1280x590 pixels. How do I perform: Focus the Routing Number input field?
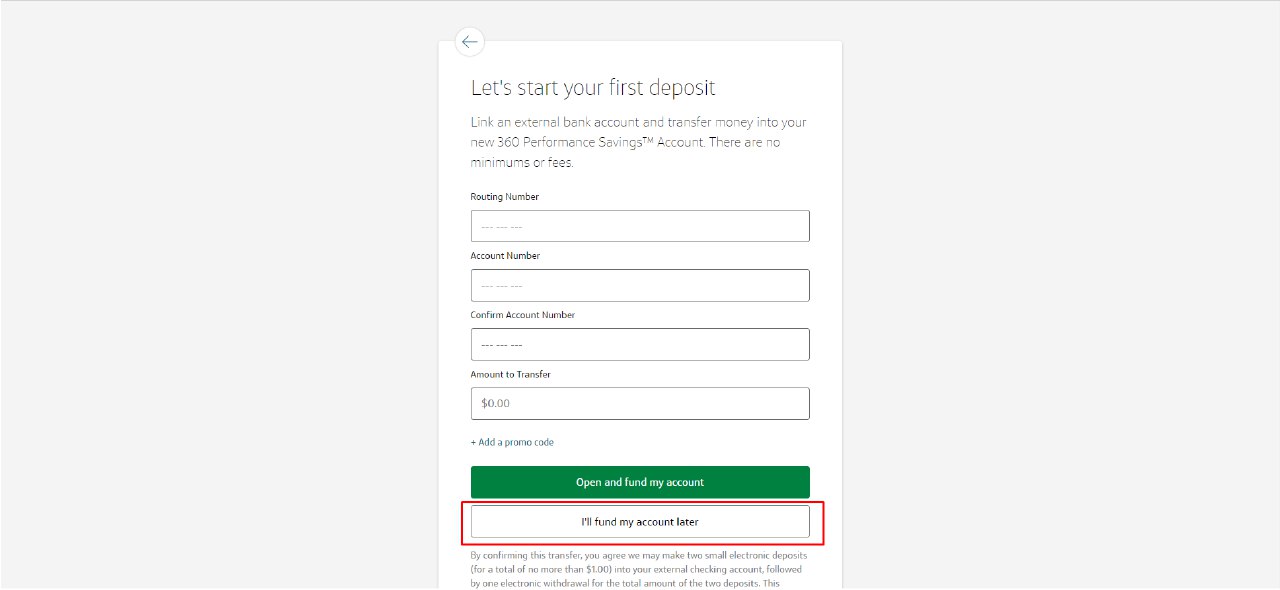pyautogui.click(x=640, y=226)
